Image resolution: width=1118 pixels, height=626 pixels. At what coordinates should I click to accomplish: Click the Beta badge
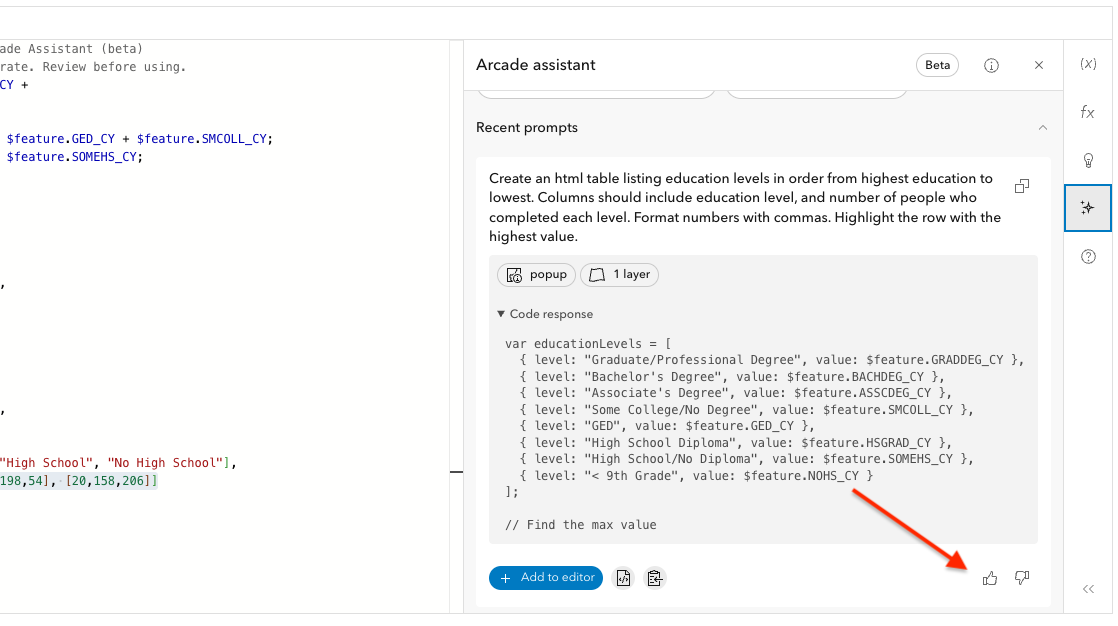(x=937, y=65)
